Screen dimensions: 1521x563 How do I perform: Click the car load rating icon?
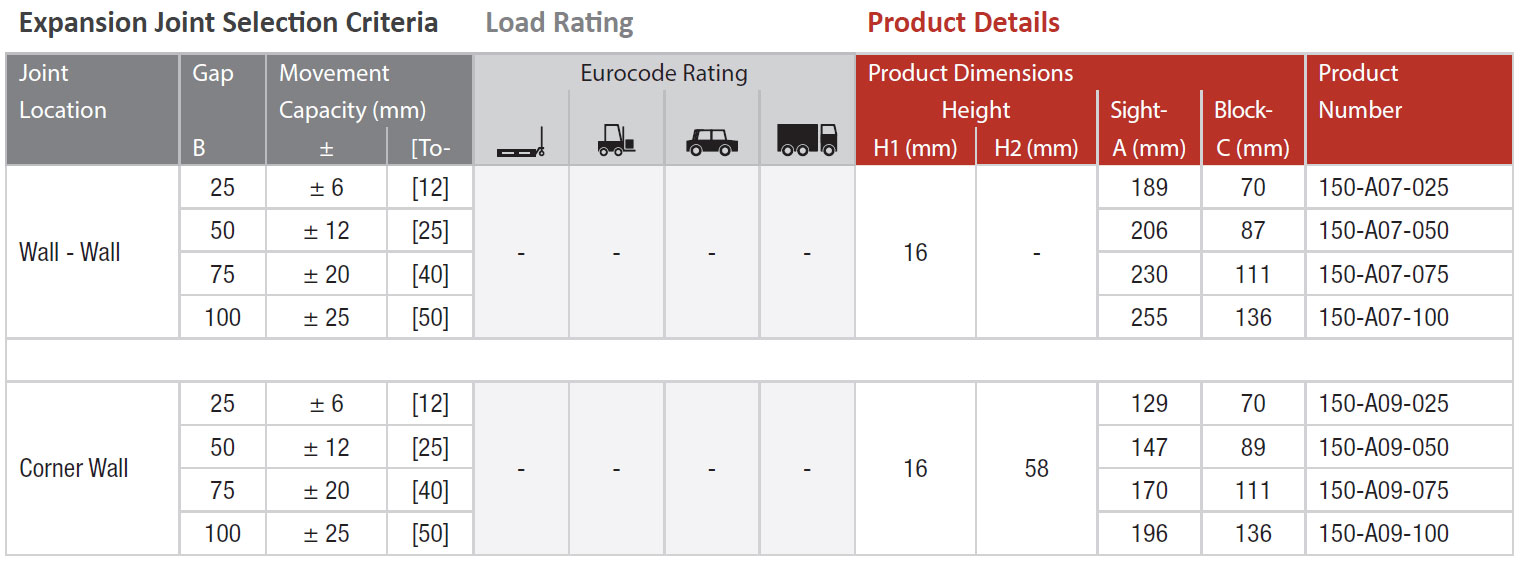click(712, 143)
